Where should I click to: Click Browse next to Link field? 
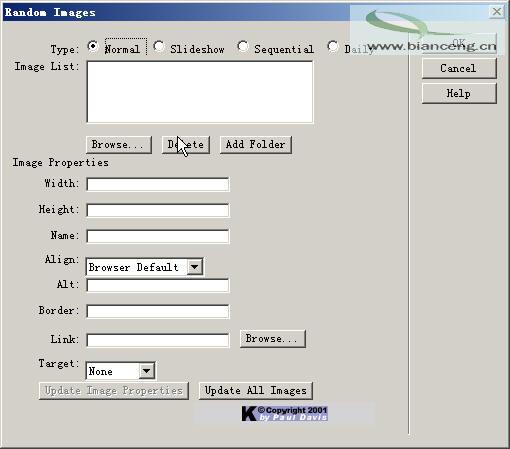tap(272, 339)
